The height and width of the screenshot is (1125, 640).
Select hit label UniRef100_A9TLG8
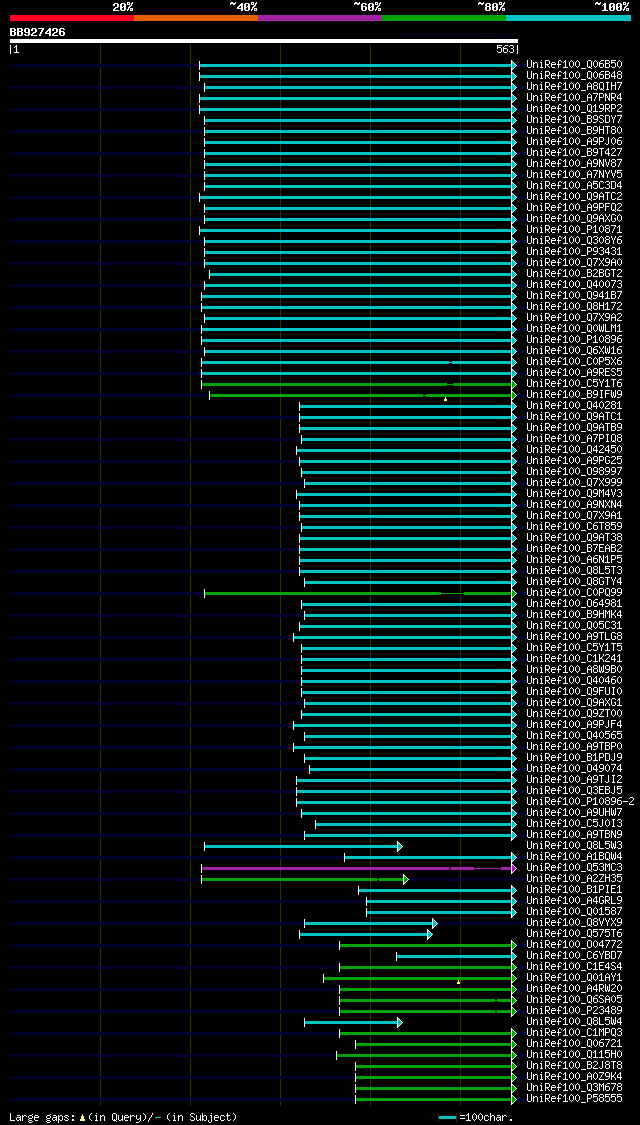tap(574, 638)
